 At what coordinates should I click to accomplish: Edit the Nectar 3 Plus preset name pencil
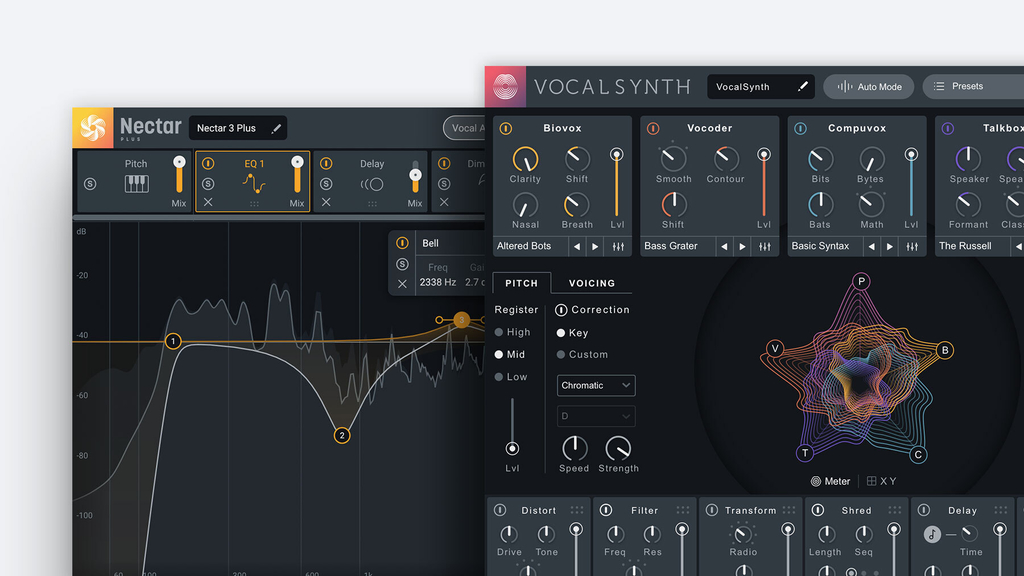pos(276,129)
